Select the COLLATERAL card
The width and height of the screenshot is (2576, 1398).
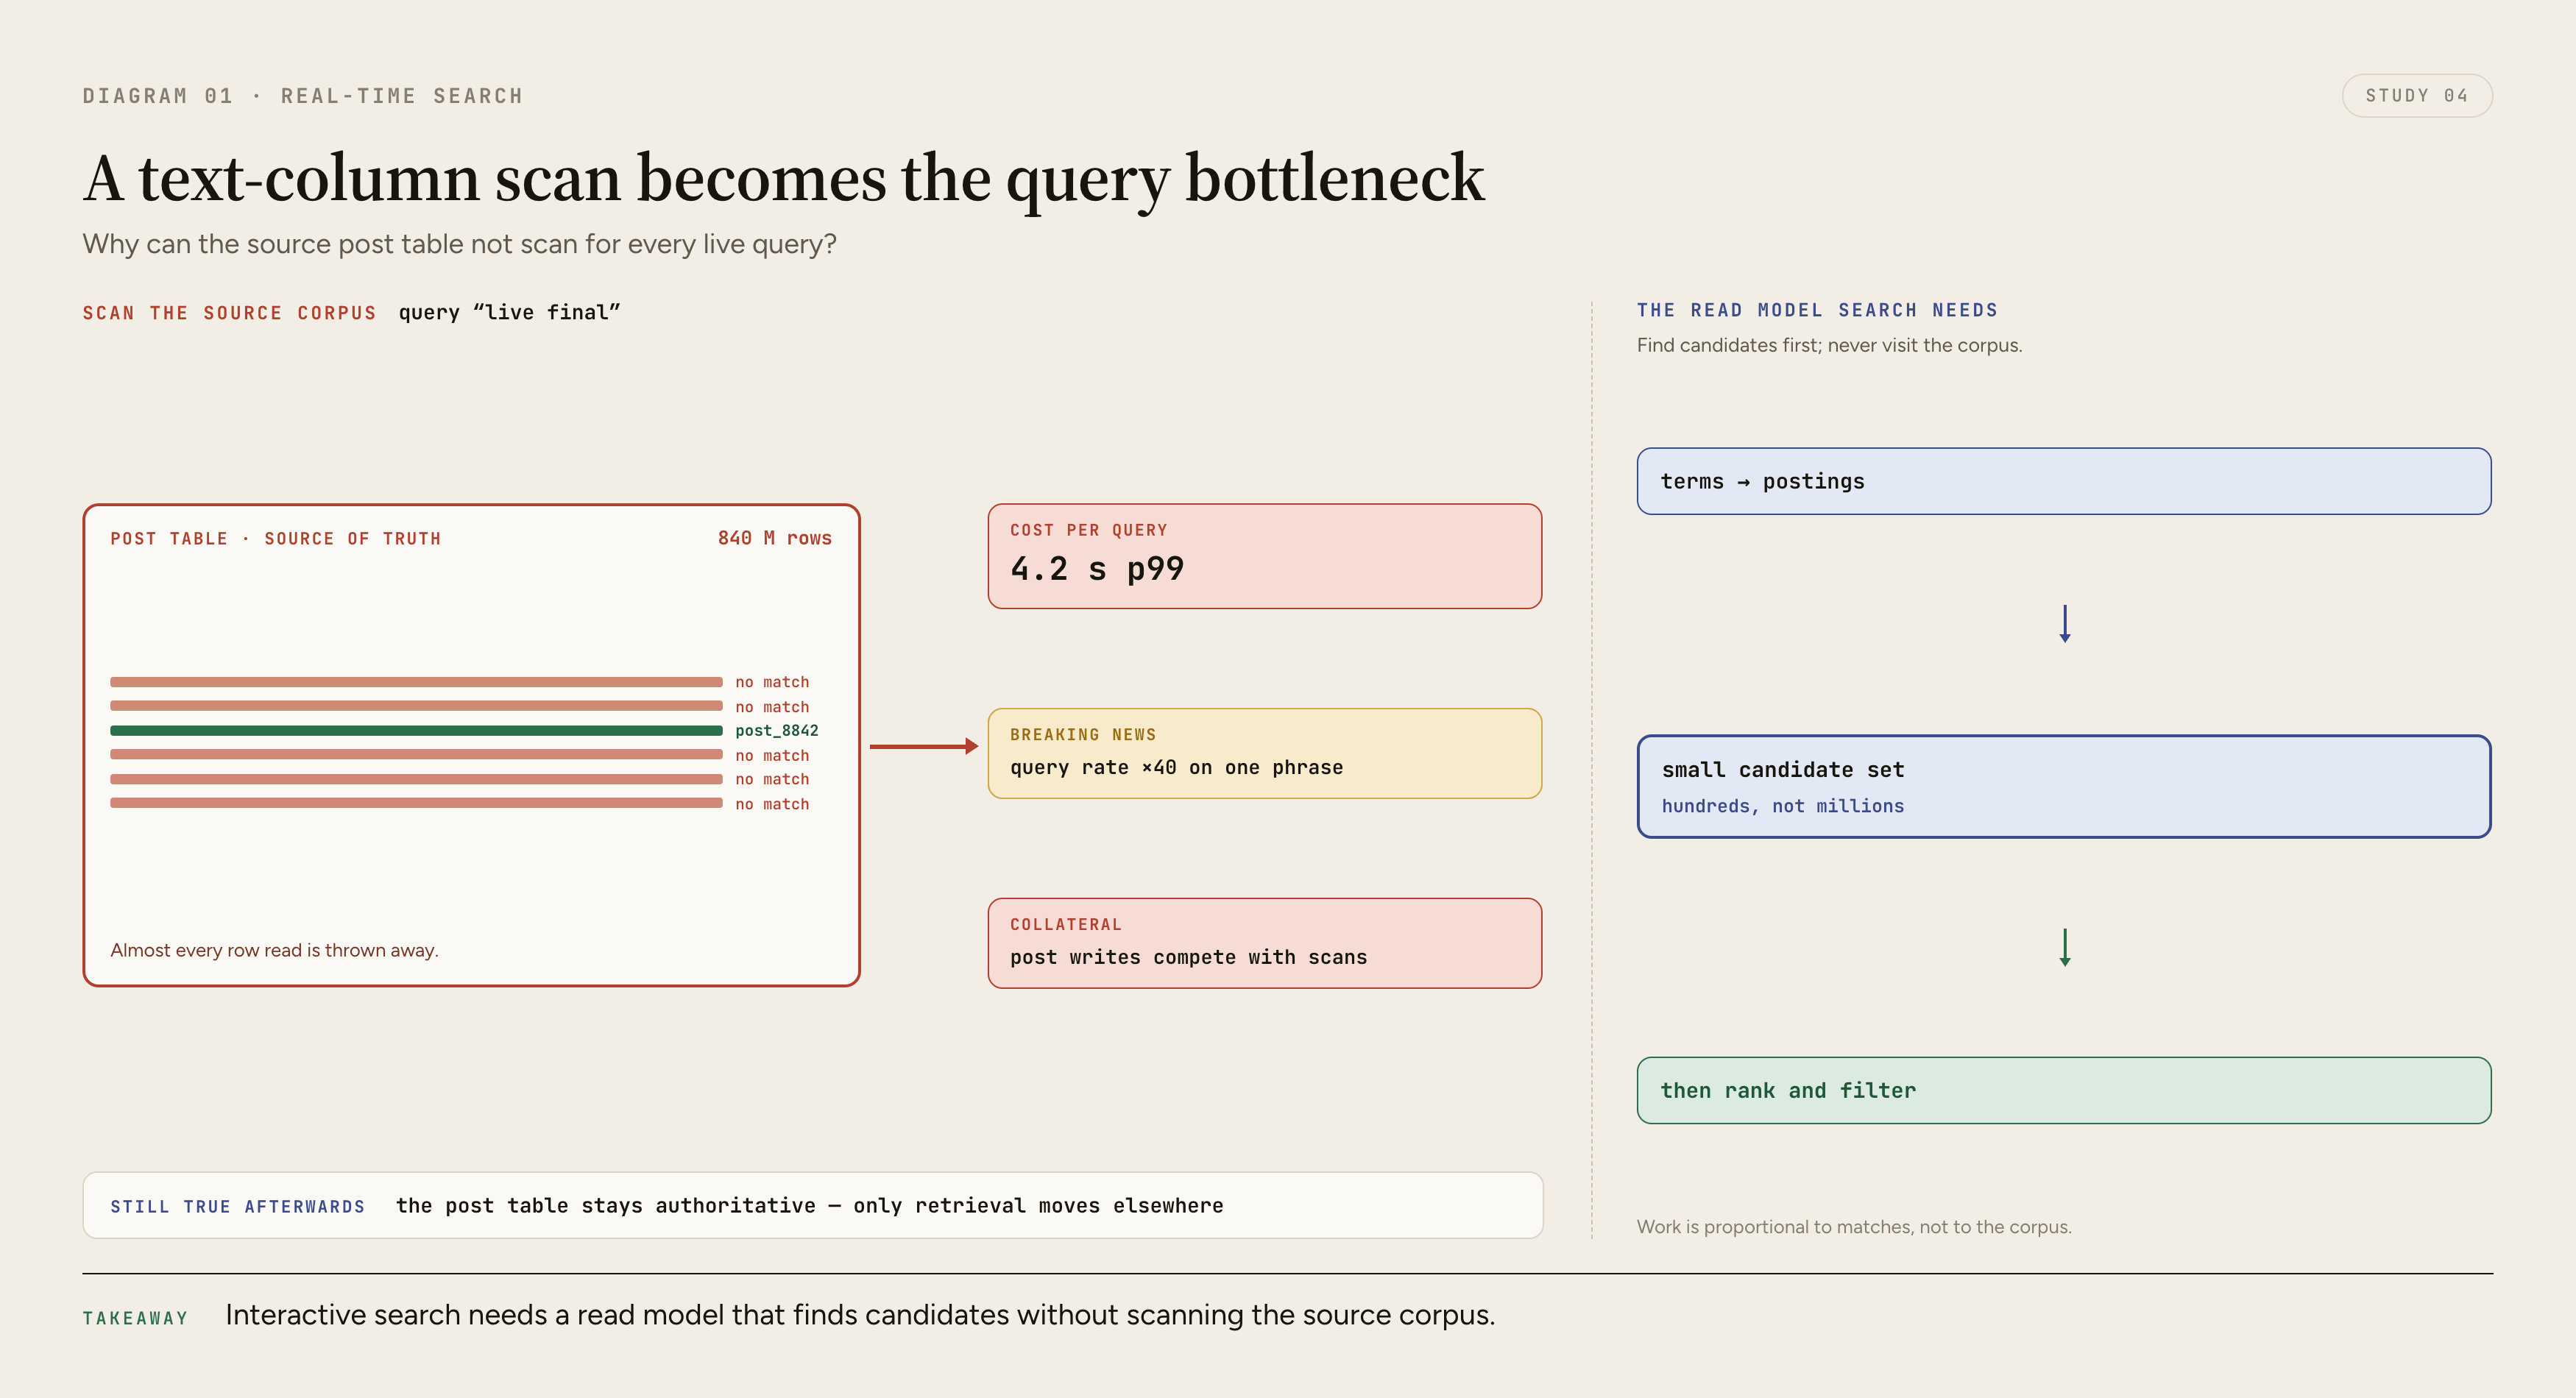[1264, 943]
